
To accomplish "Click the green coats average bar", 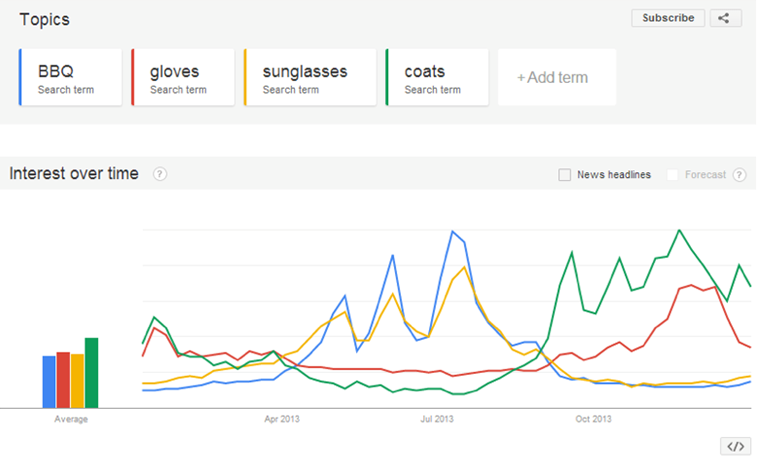I will tap(91, 373).
